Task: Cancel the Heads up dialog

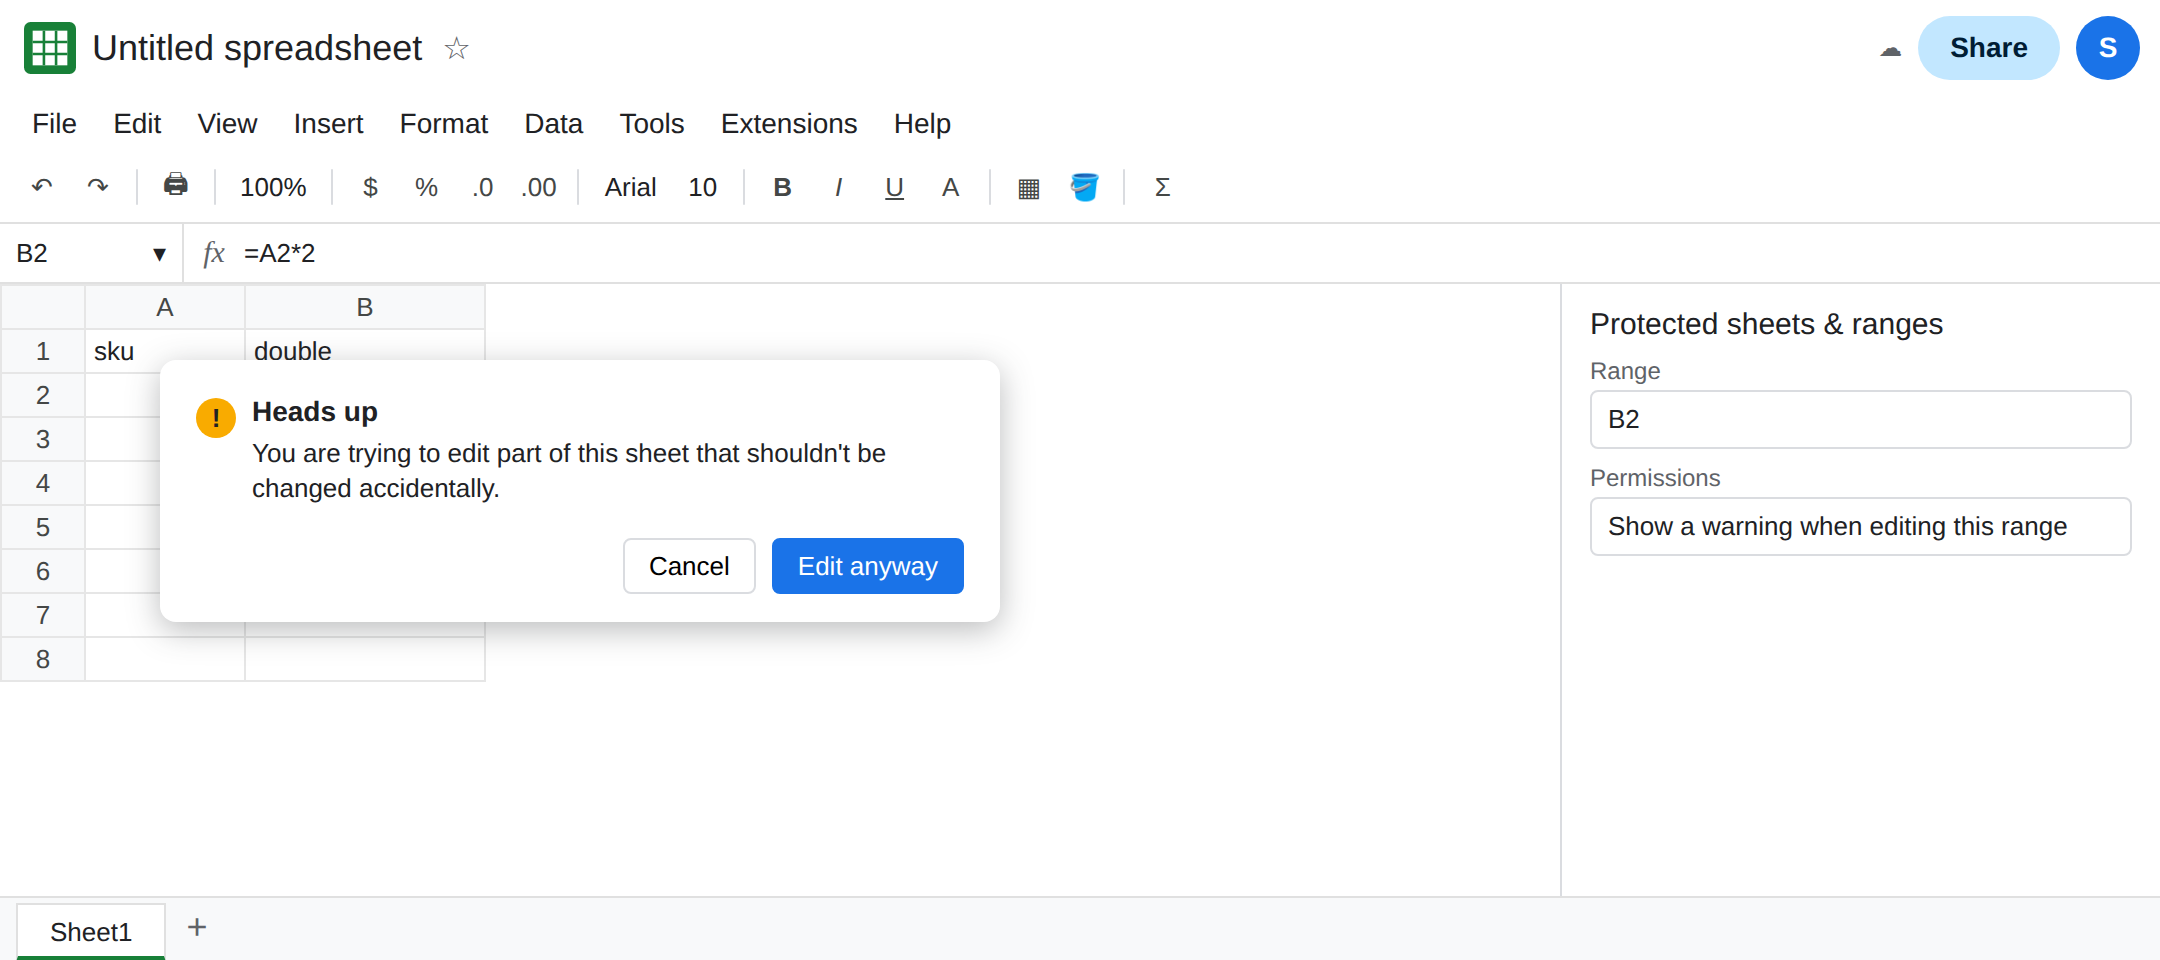Action: click(x=689, y=566)
